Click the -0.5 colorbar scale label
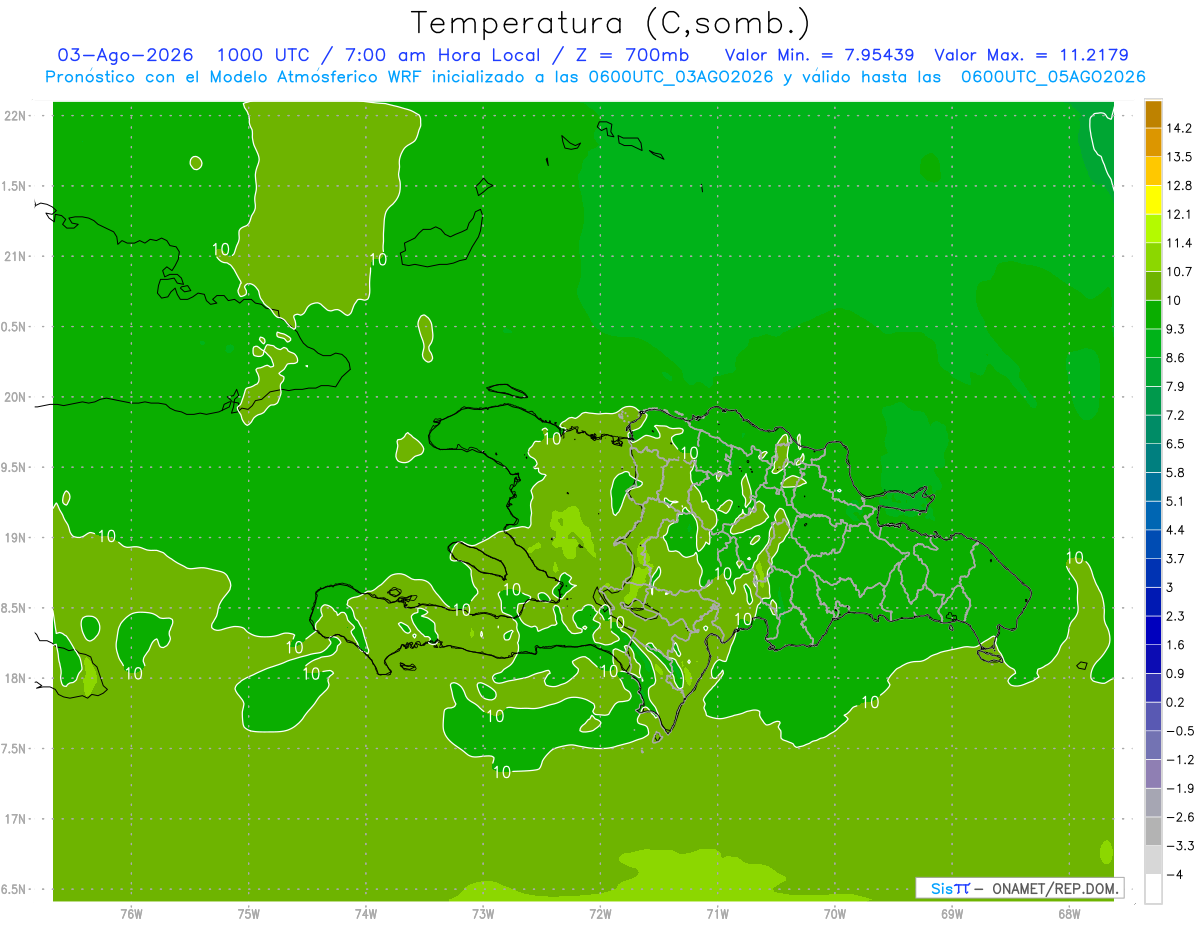1200x927 pixels. (x=1180, y=731)
